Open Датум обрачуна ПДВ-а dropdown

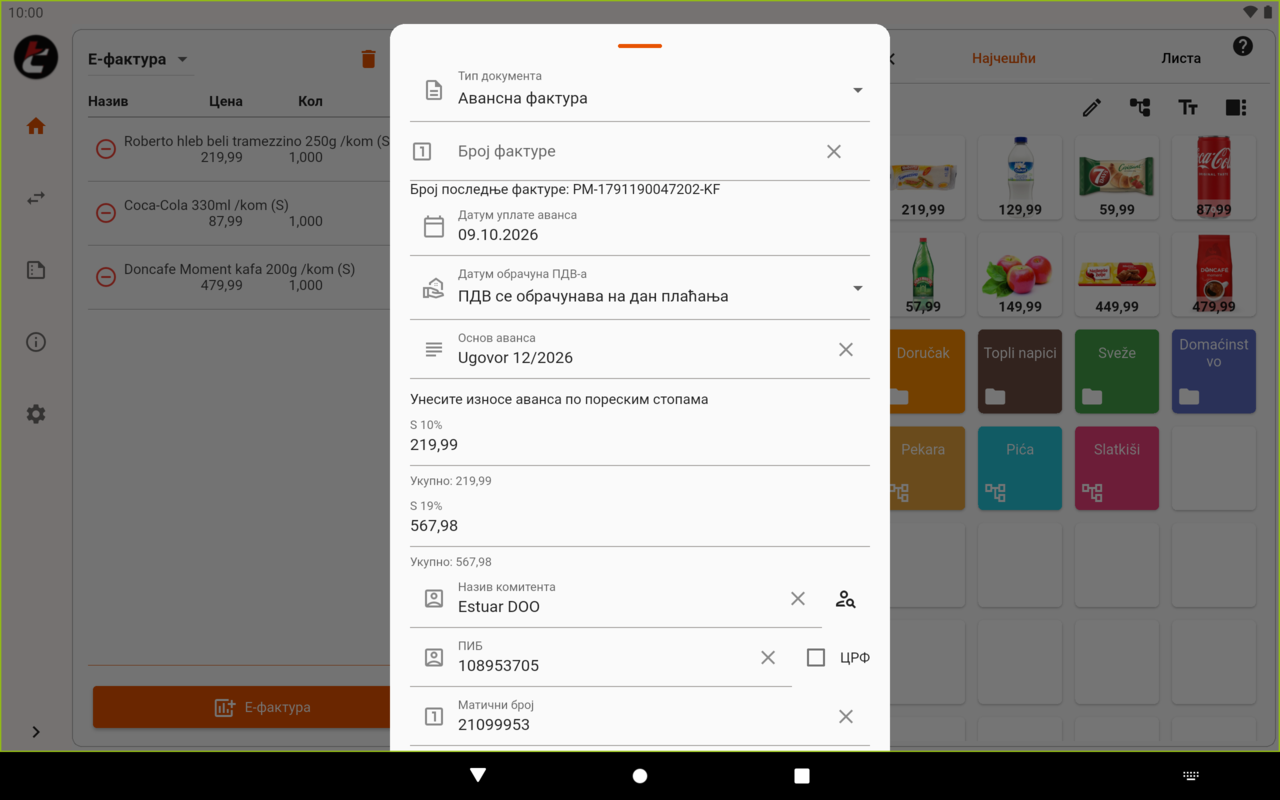coord(640,288)
